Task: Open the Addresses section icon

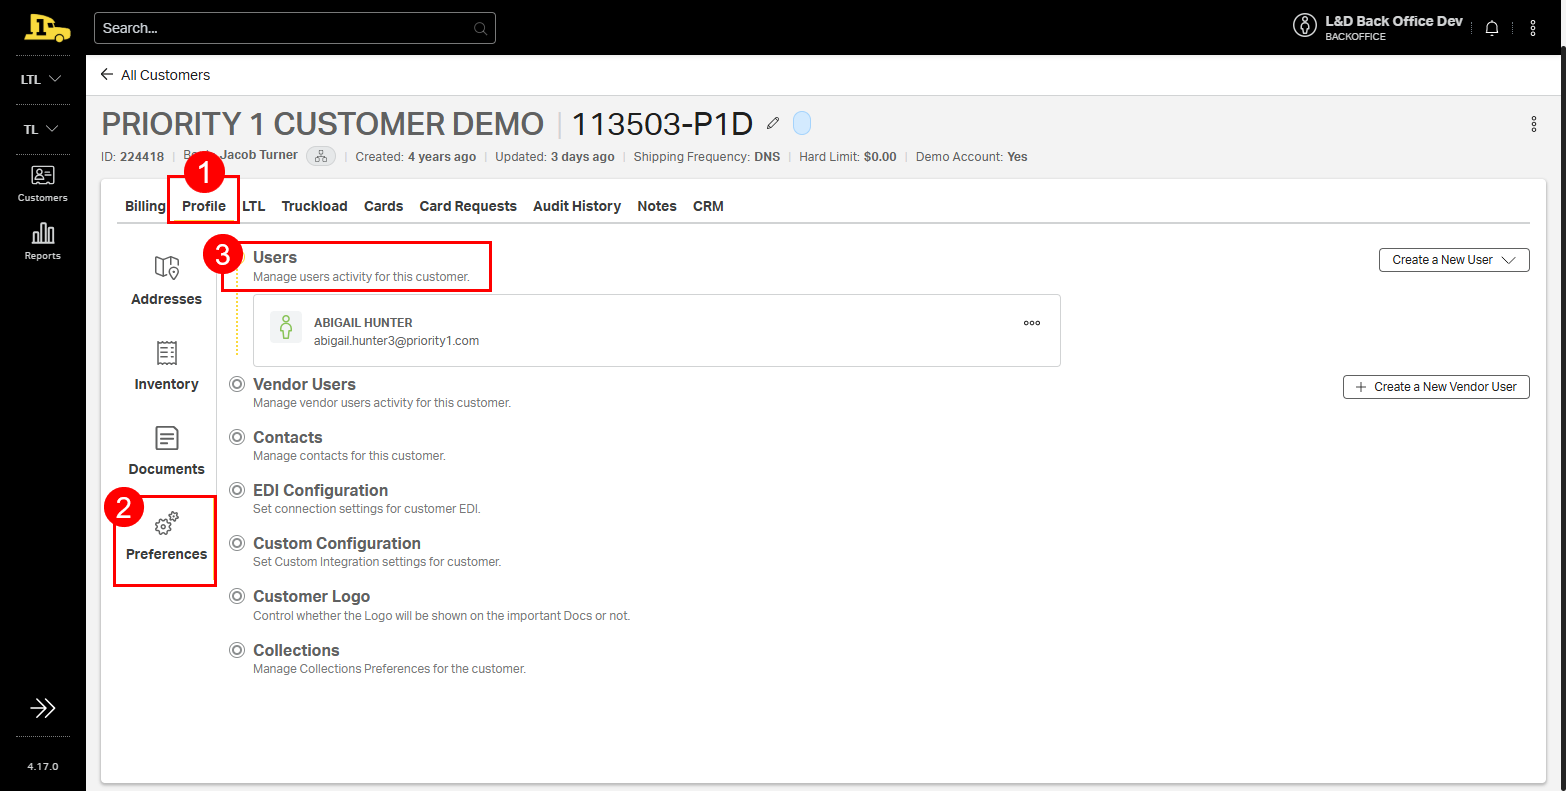Action: [167, 268]
